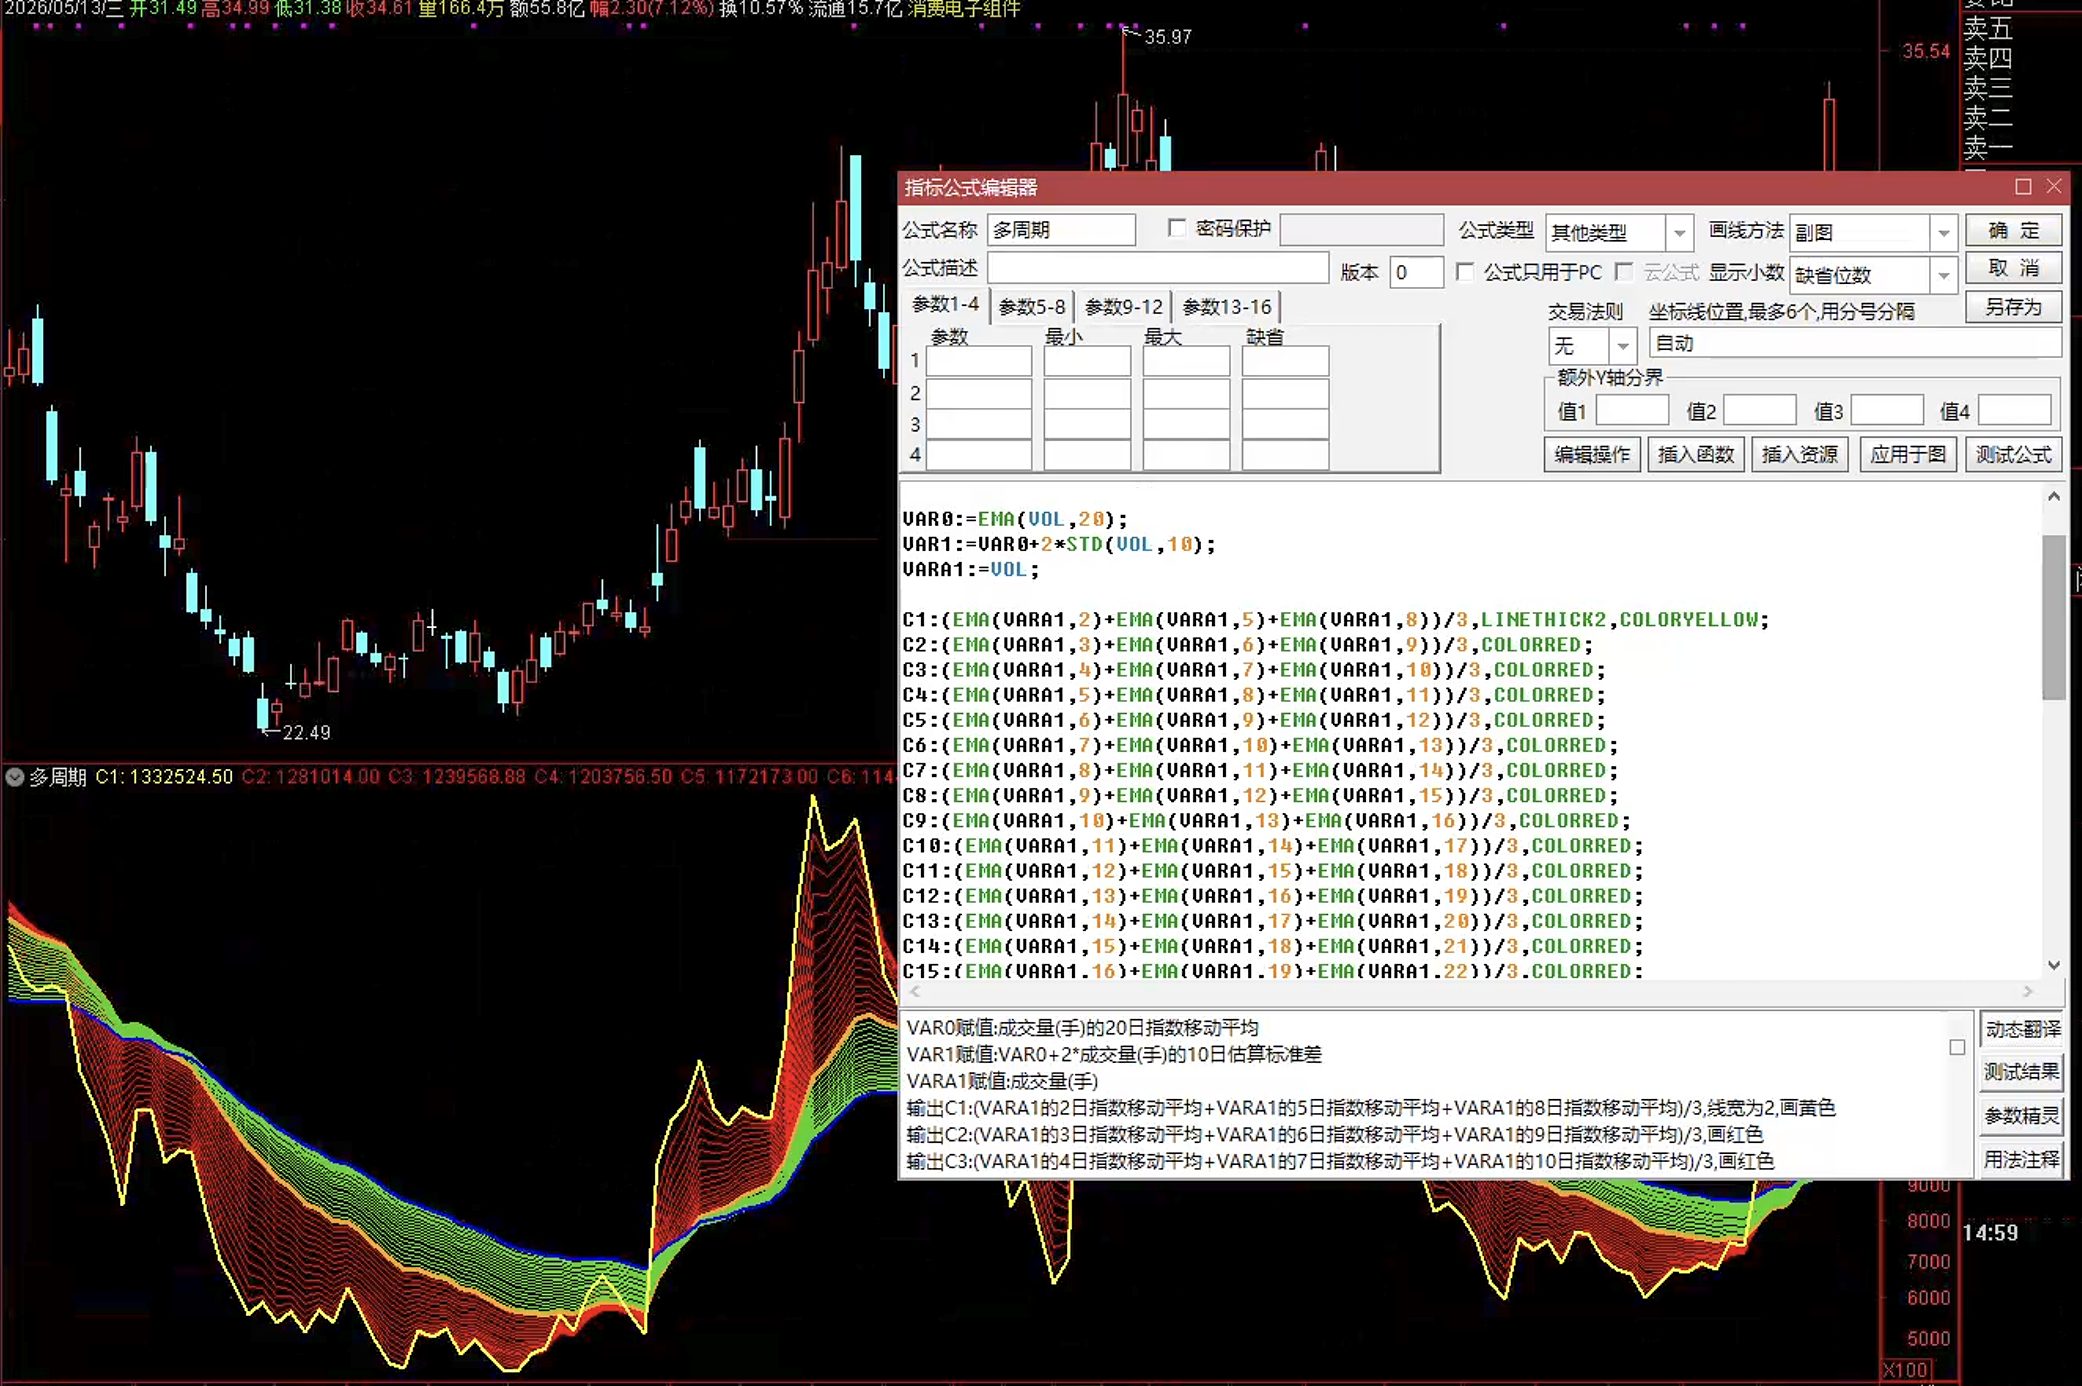Open the 画线方法 dropdown showing 副图
Image resolution: width=2082 pixels, height=1386 pixels.
(x=1943, y=233)
